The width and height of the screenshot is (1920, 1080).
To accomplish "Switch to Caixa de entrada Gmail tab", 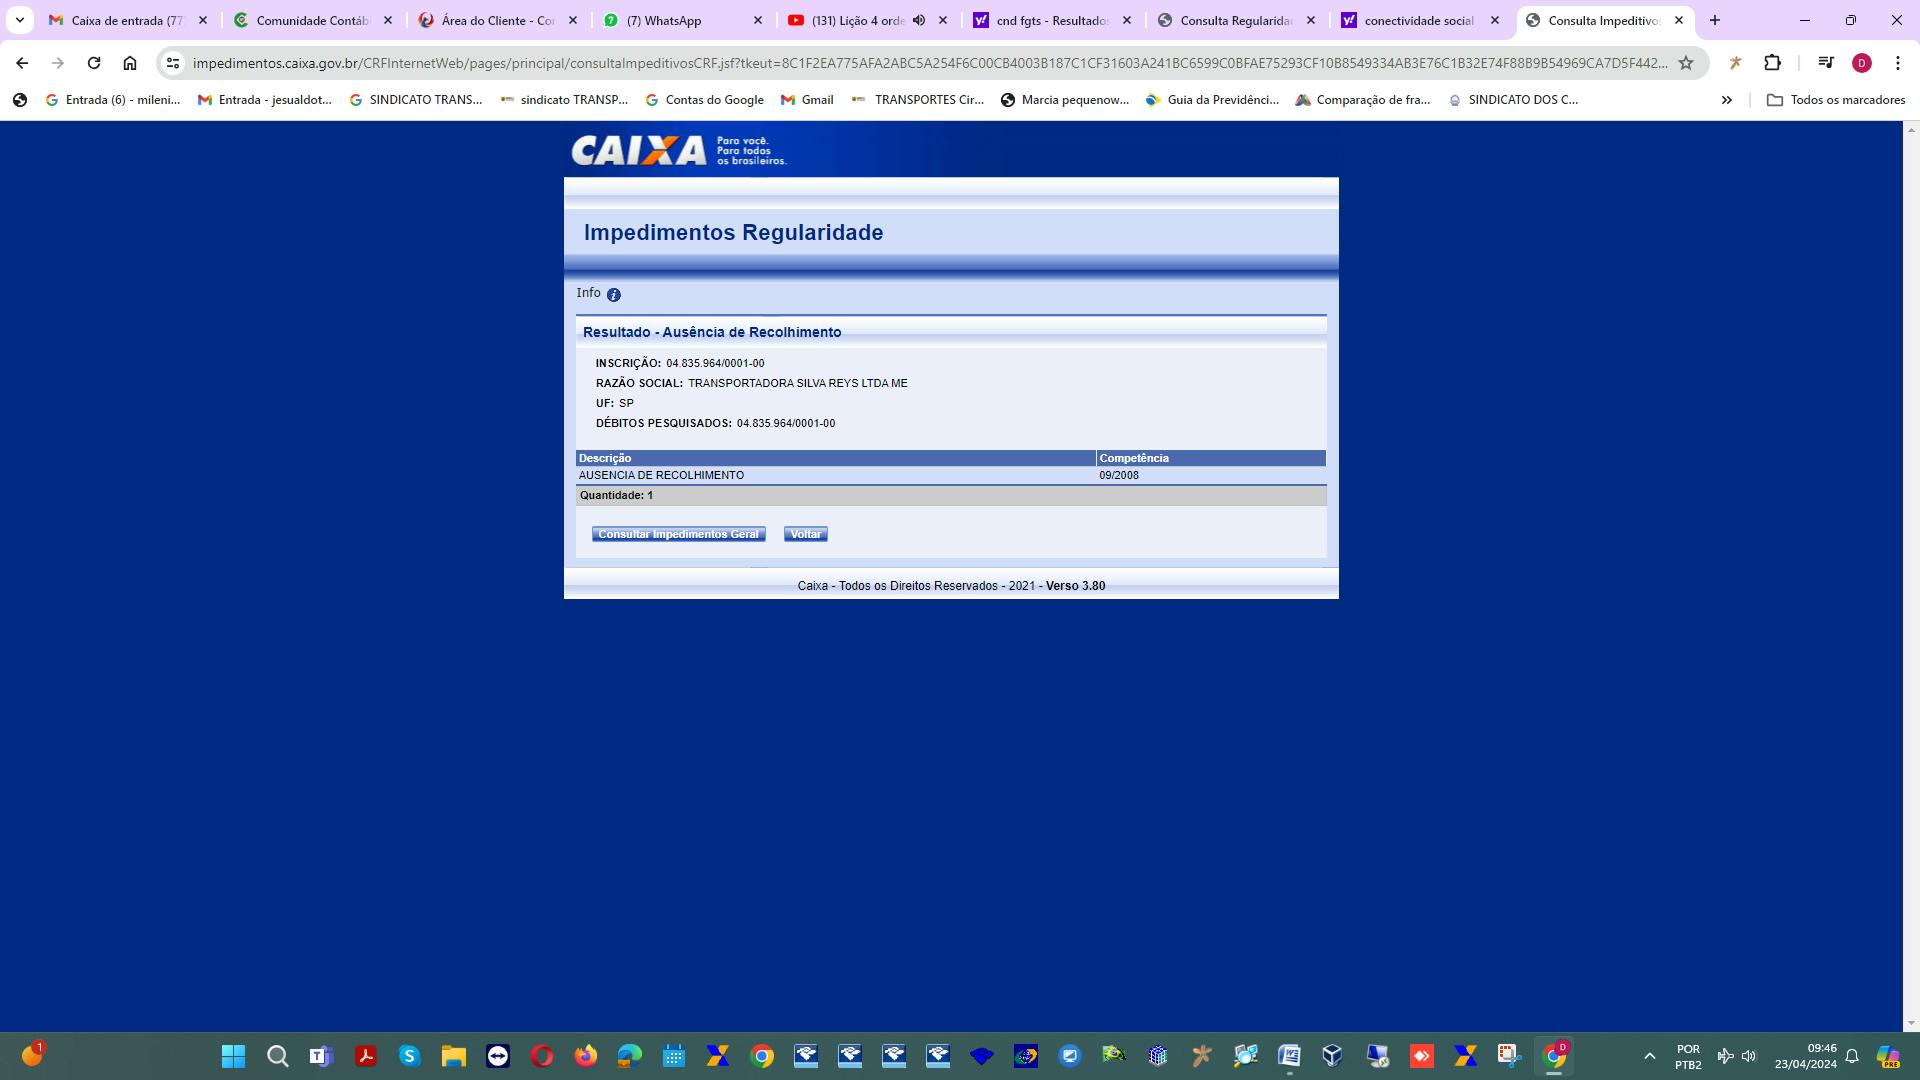I will coord(127,20).
